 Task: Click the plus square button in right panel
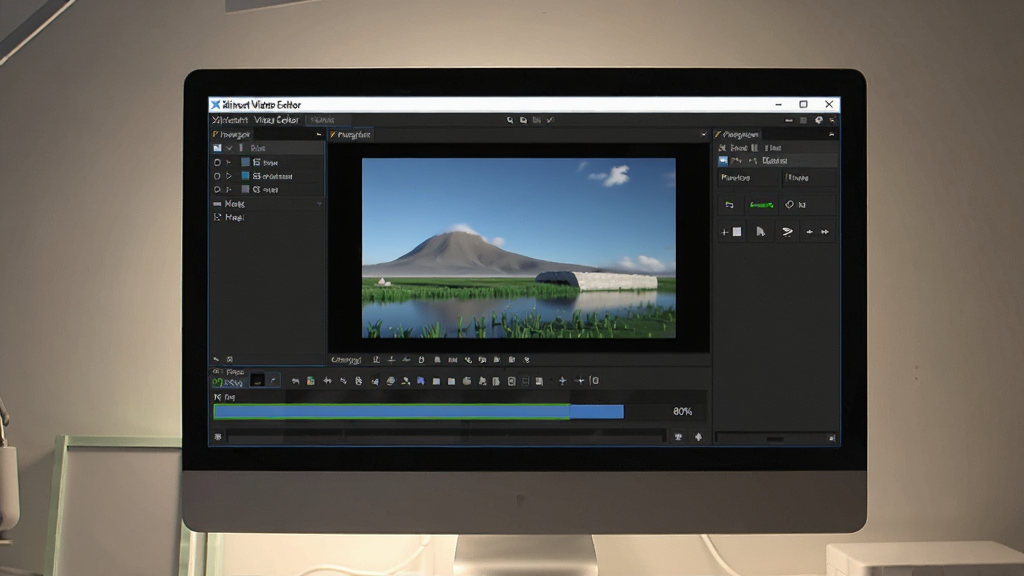(x=731, y=232)
